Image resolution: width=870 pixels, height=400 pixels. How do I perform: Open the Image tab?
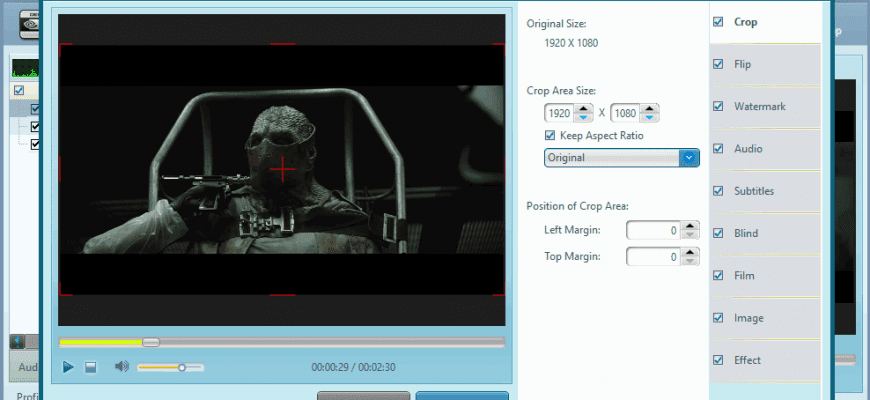(765, 318)
